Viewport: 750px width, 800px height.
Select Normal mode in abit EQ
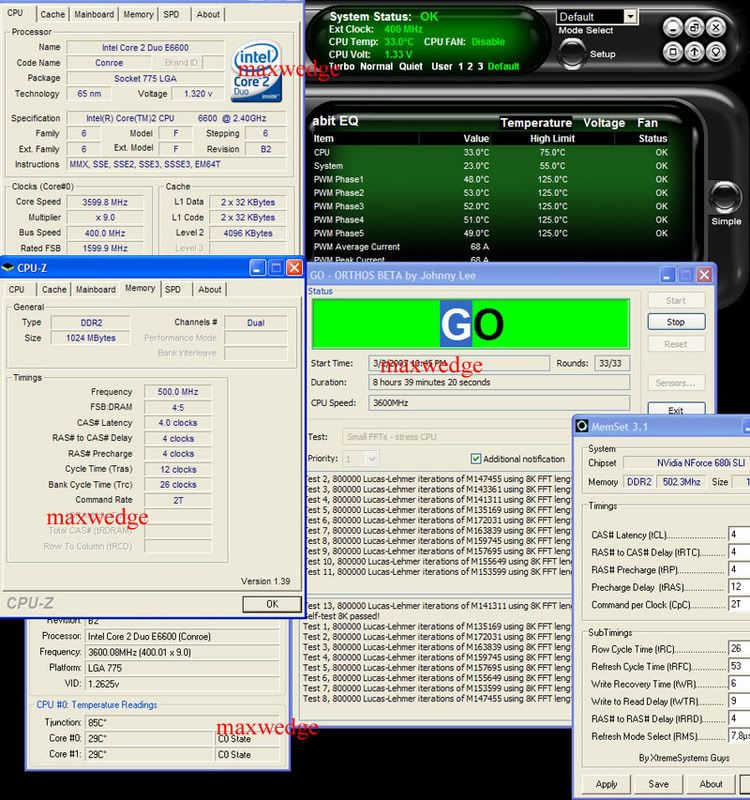tap(377, 66)
